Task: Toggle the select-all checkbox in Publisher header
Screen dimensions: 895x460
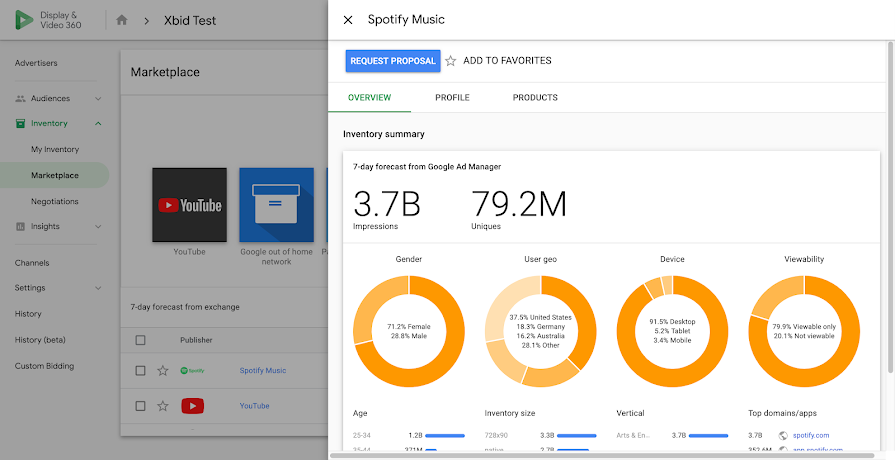Action: [141, 340]
